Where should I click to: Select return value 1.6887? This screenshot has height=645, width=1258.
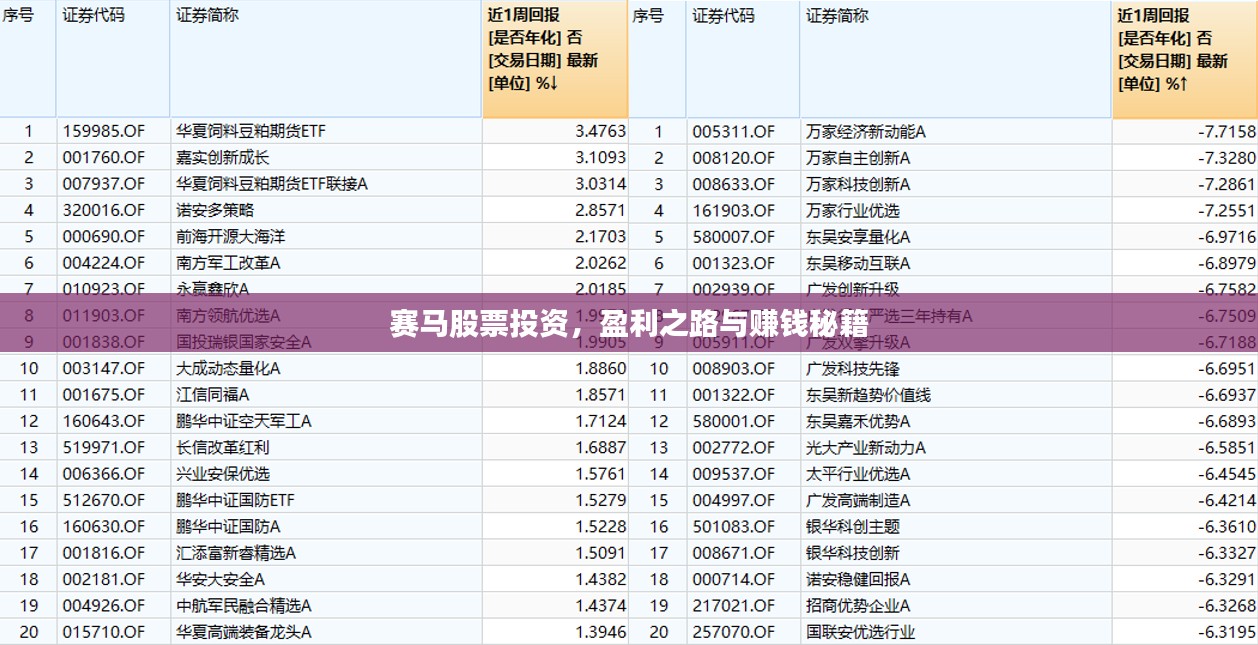(x=600, y=447)
